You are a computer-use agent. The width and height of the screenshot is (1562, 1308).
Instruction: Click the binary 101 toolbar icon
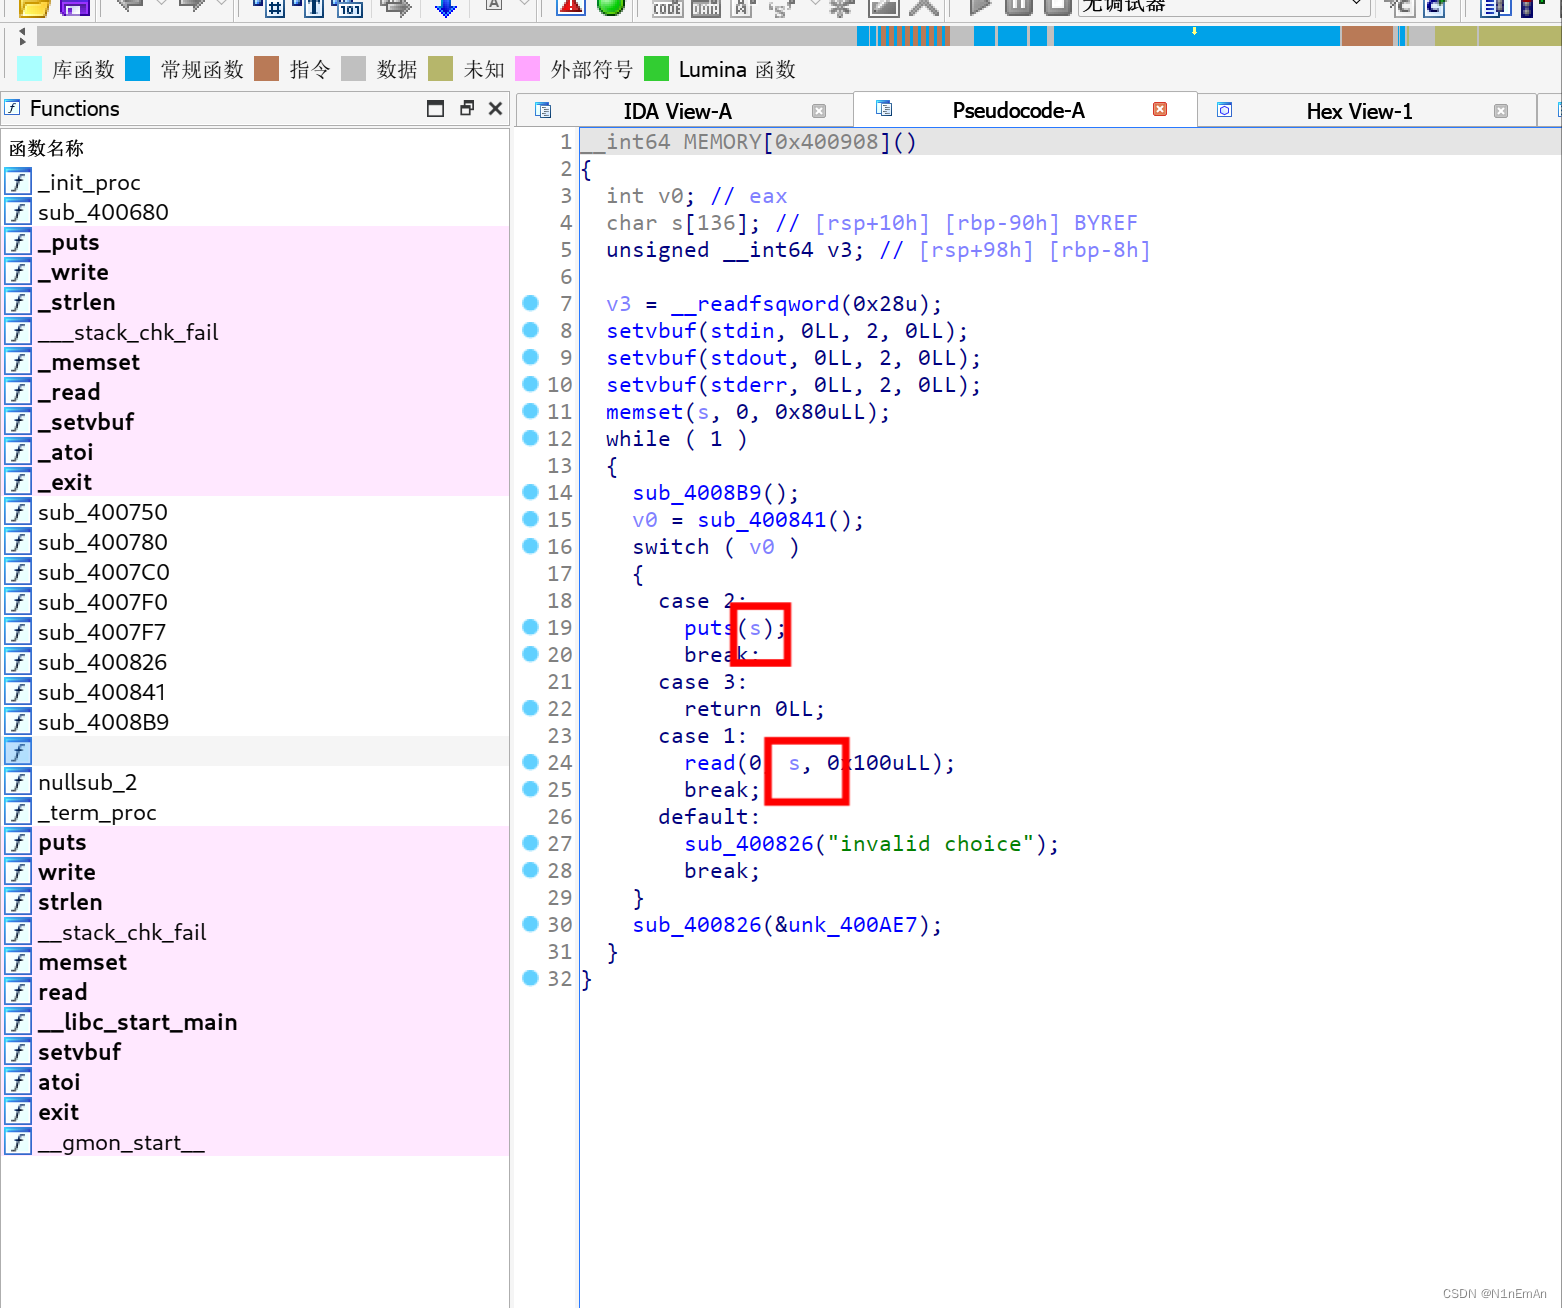click(x=349, y=7)
